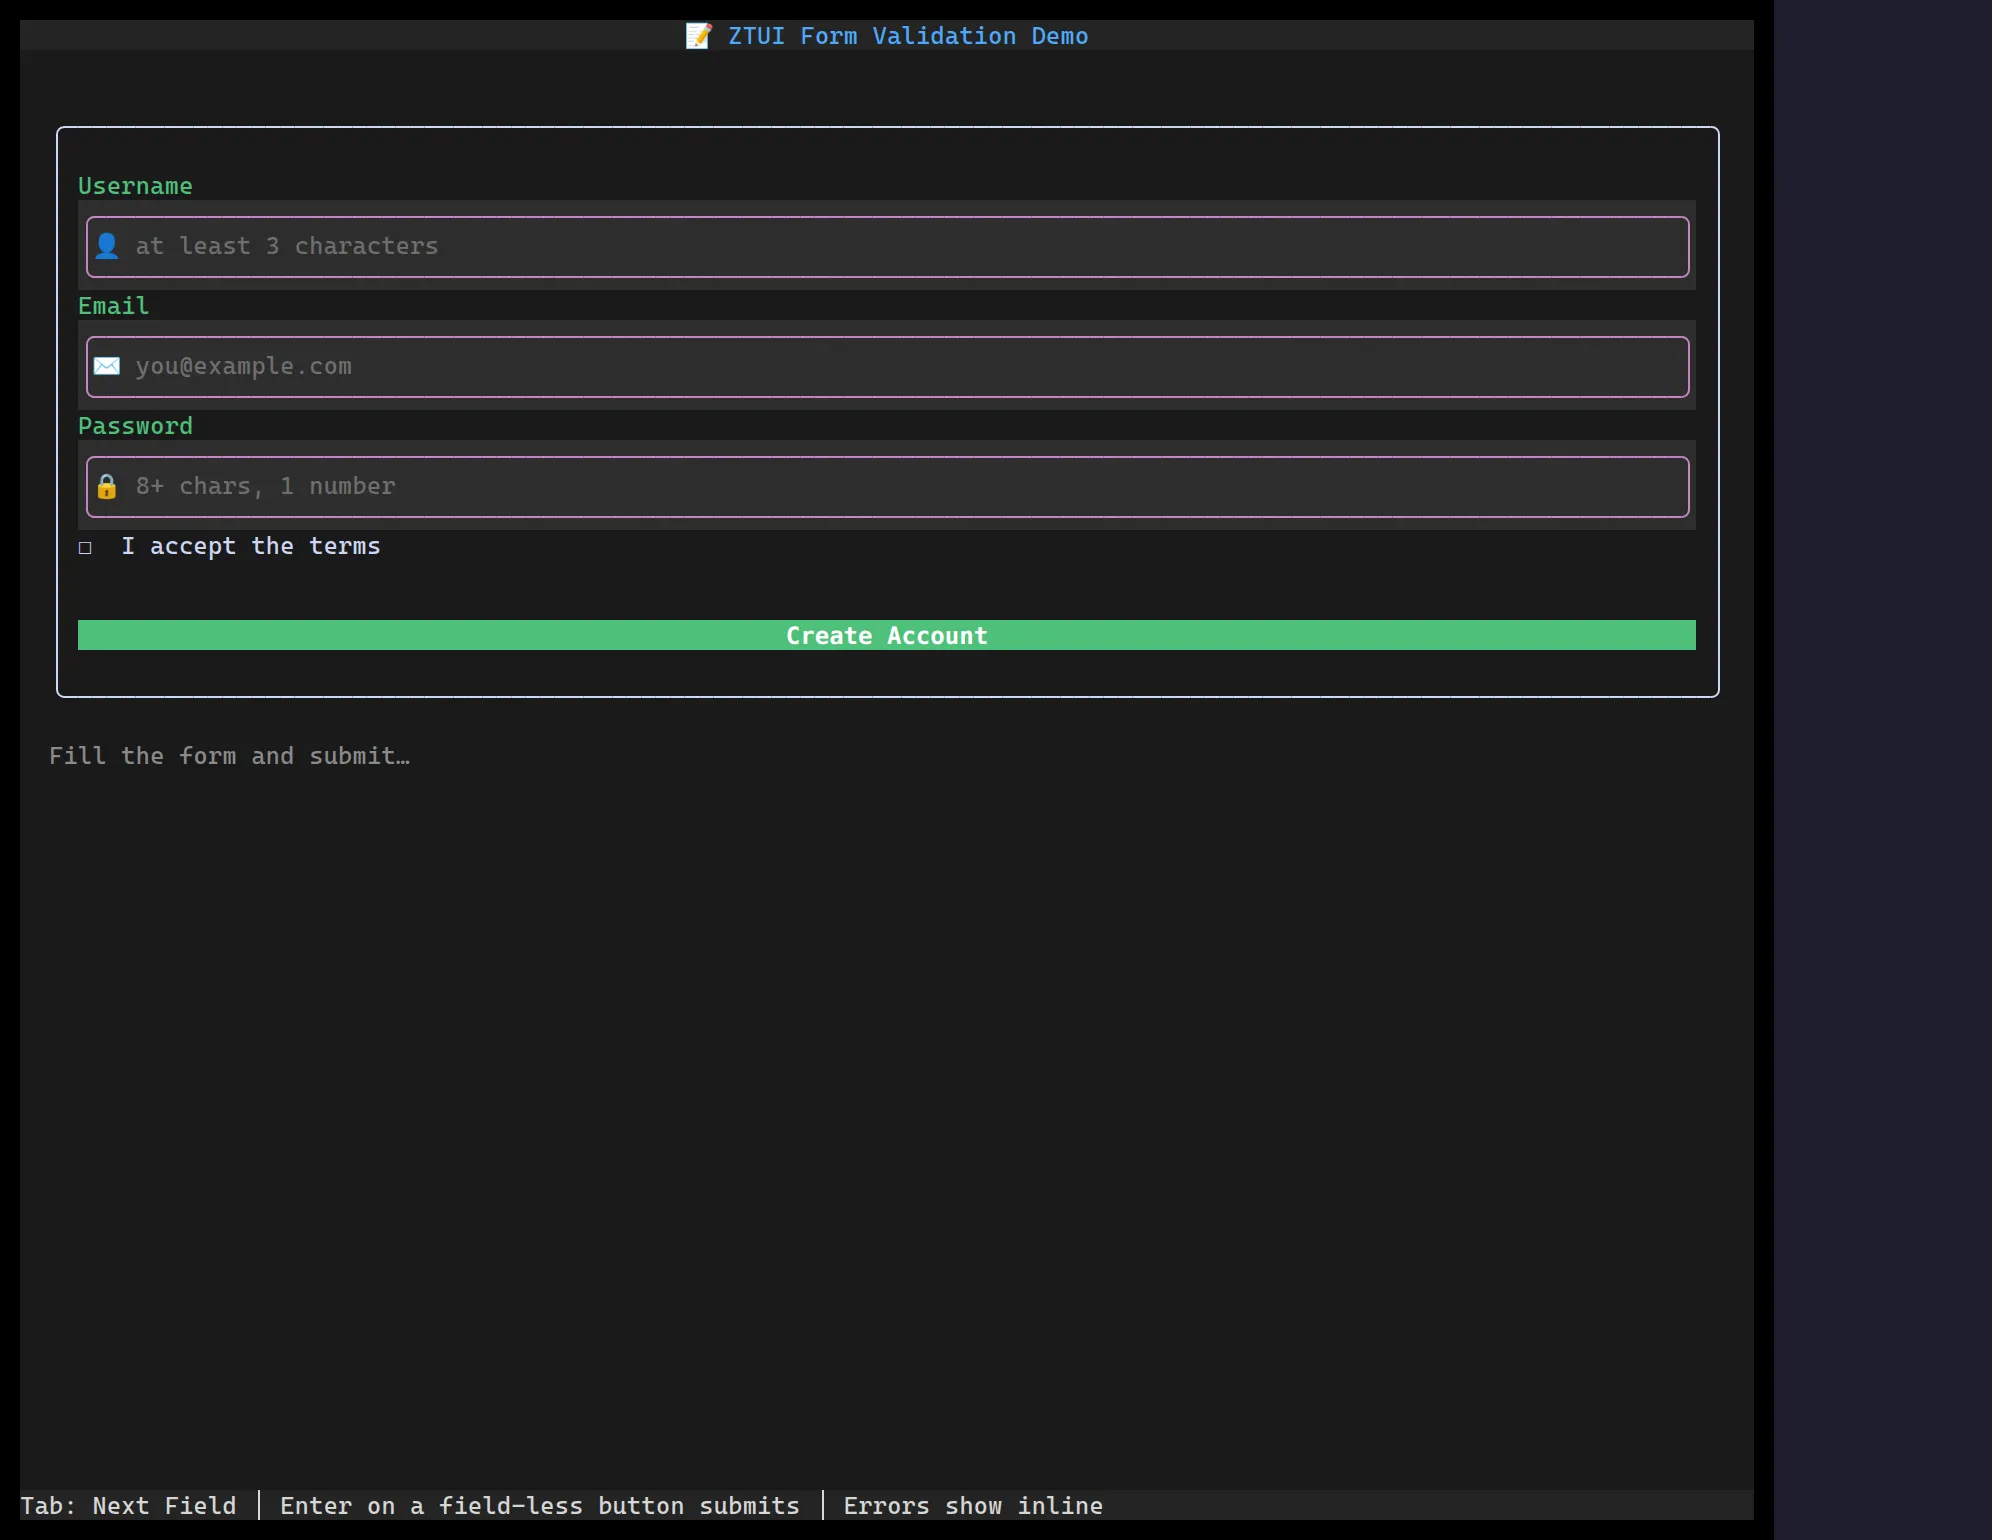The image size is (1992, 1540).
Task: Click the 'Tab: Next Field' footer hint
Action: [129, 1506]
